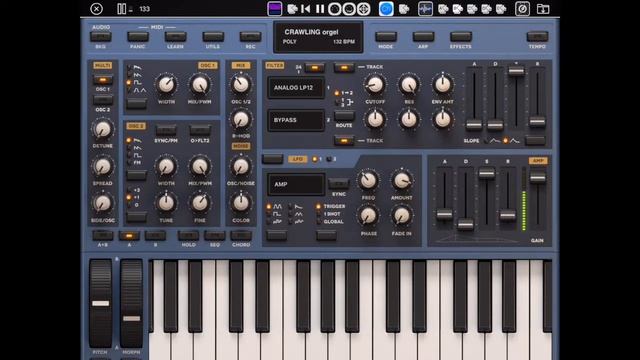Screen dimensions: 640x360
Task: Select OSC 1 sawtooth waveform LED
Action: [130, 67]
